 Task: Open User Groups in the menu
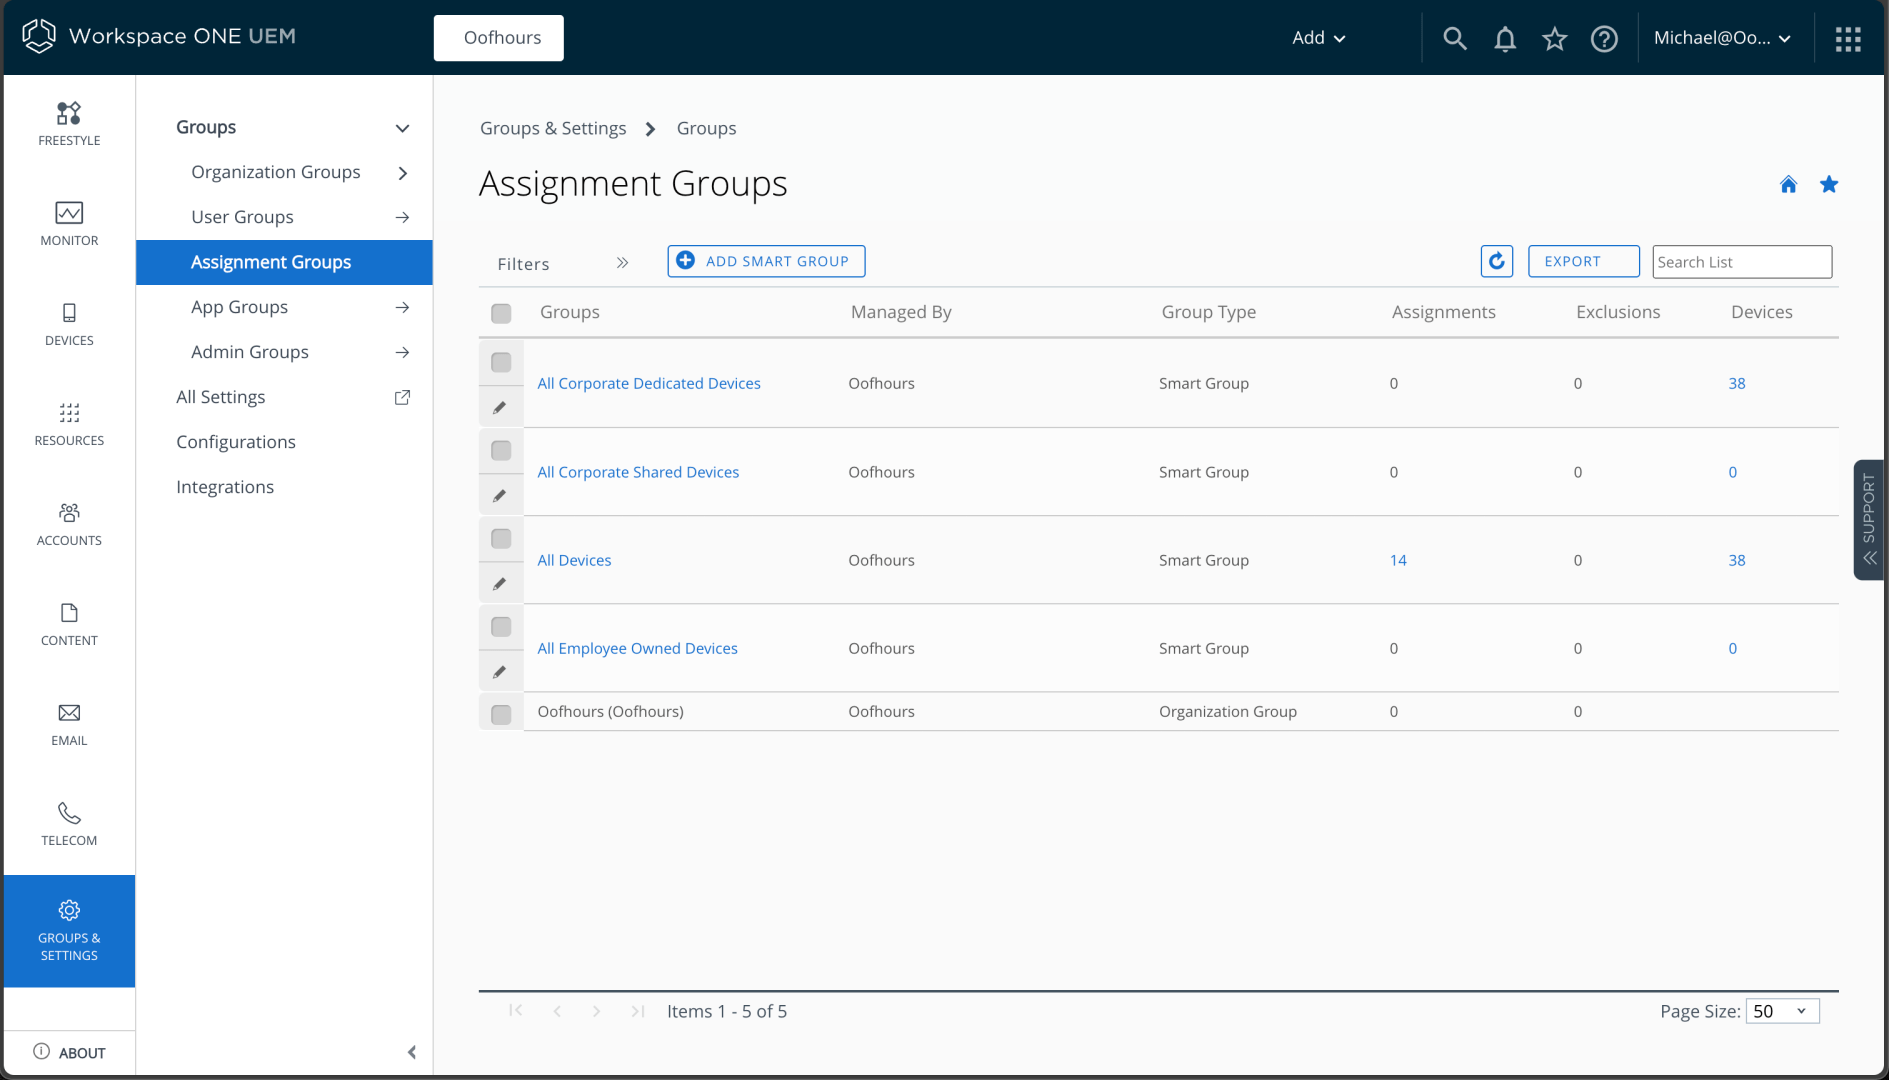[242, 217]
